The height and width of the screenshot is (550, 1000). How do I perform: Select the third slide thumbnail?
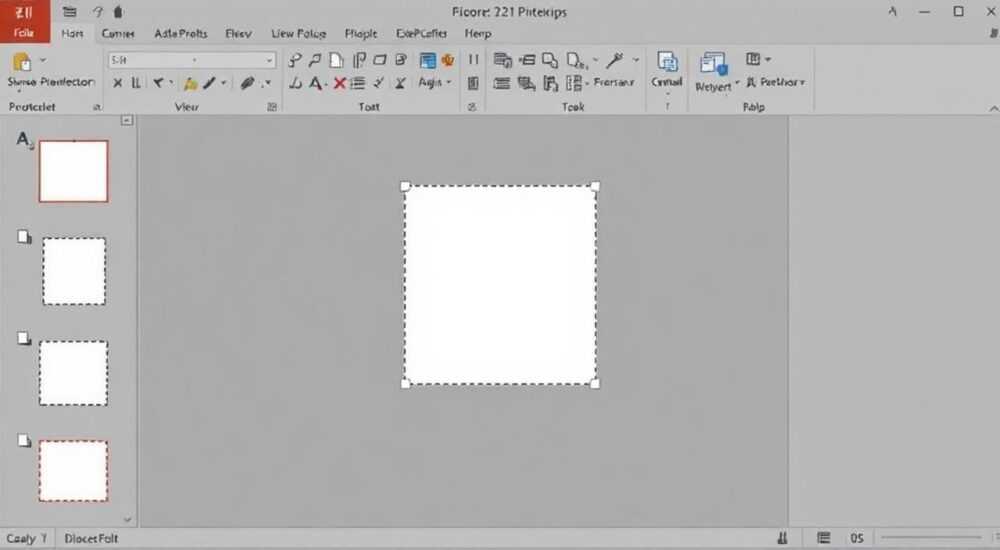pyautogui.click(x=73, y=373)
